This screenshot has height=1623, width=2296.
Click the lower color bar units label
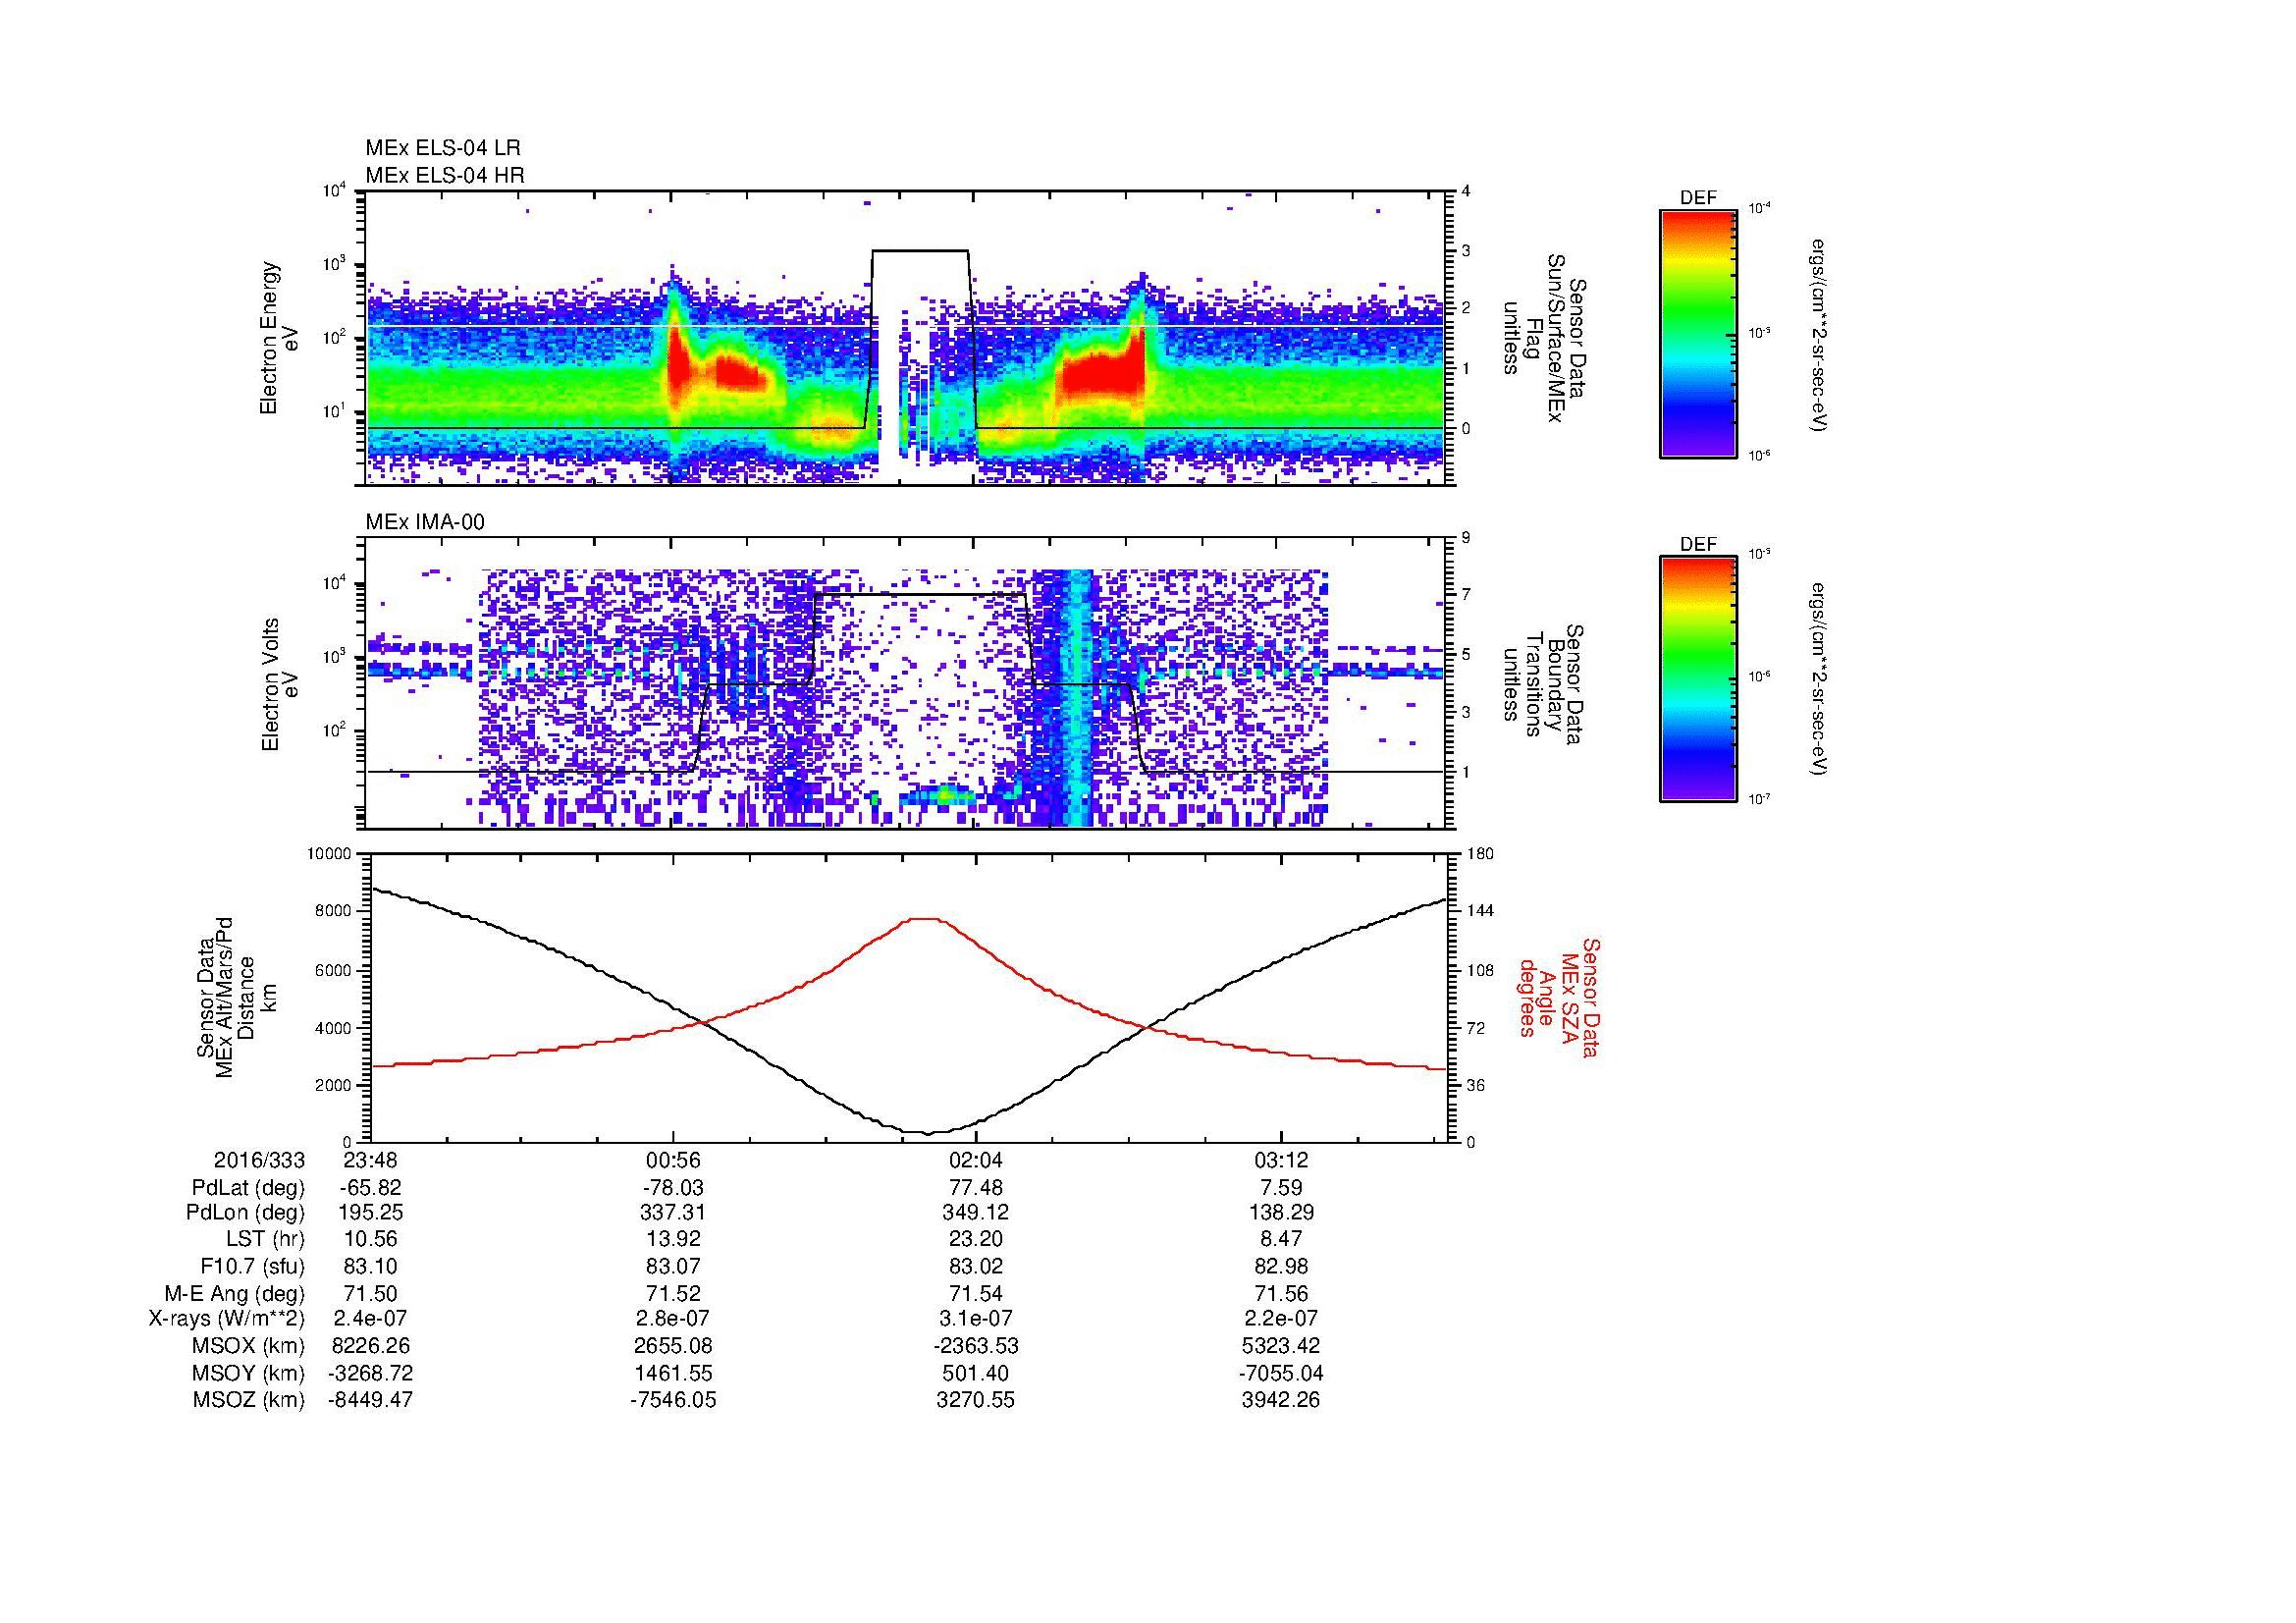coord(1820,679)
